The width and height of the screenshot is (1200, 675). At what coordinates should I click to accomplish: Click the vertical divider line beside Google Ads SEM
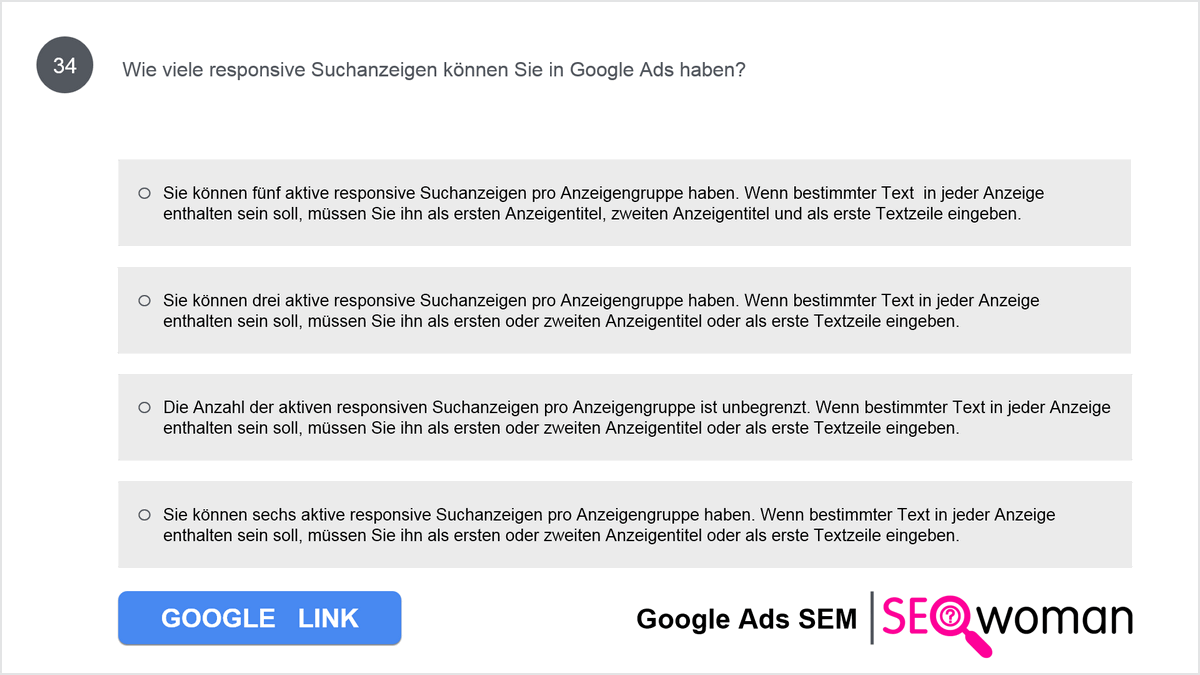pyautogui.click(x=872, y=618)
